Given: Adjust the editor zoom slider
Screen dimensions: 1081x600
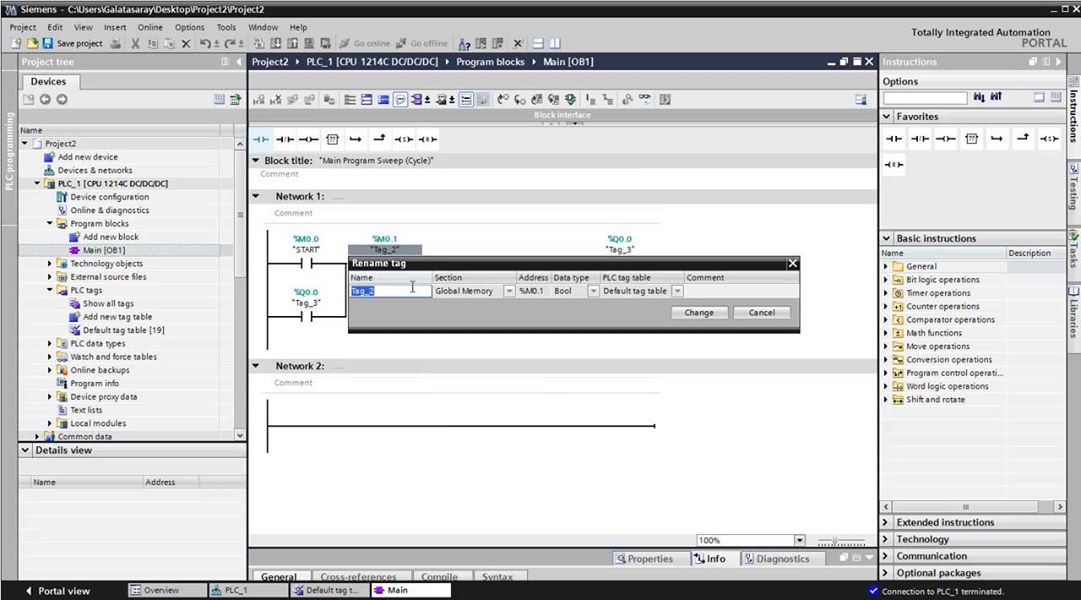Looking at the screenshot, I should (841, 541).
